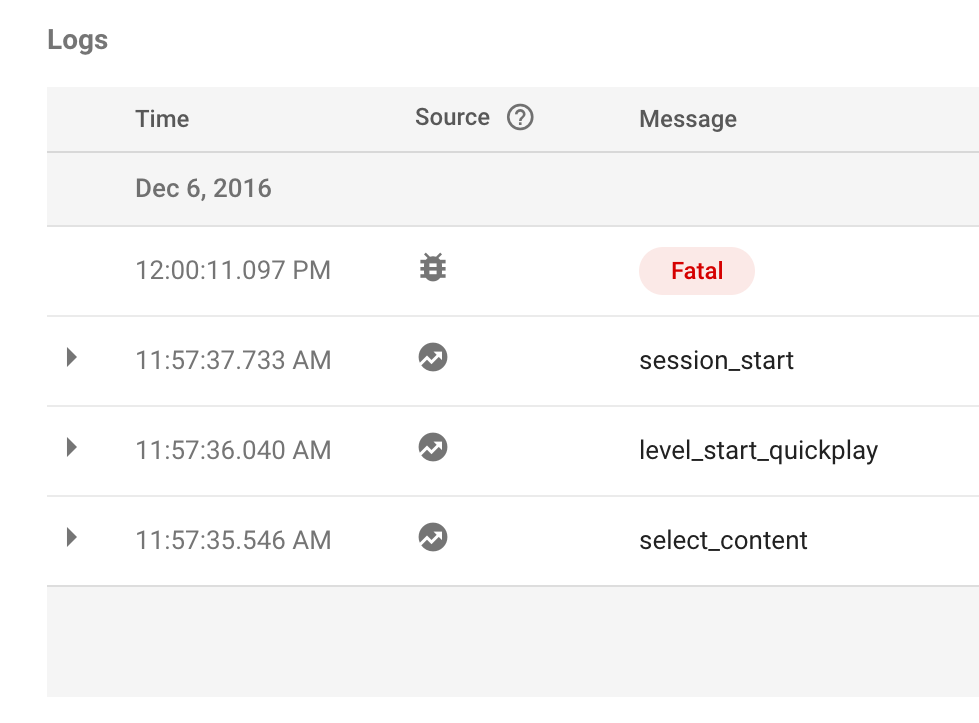The width and height of the screenshot is (979, 723).
Task: Select the select_content message text
Action: [x=723, y=541]
